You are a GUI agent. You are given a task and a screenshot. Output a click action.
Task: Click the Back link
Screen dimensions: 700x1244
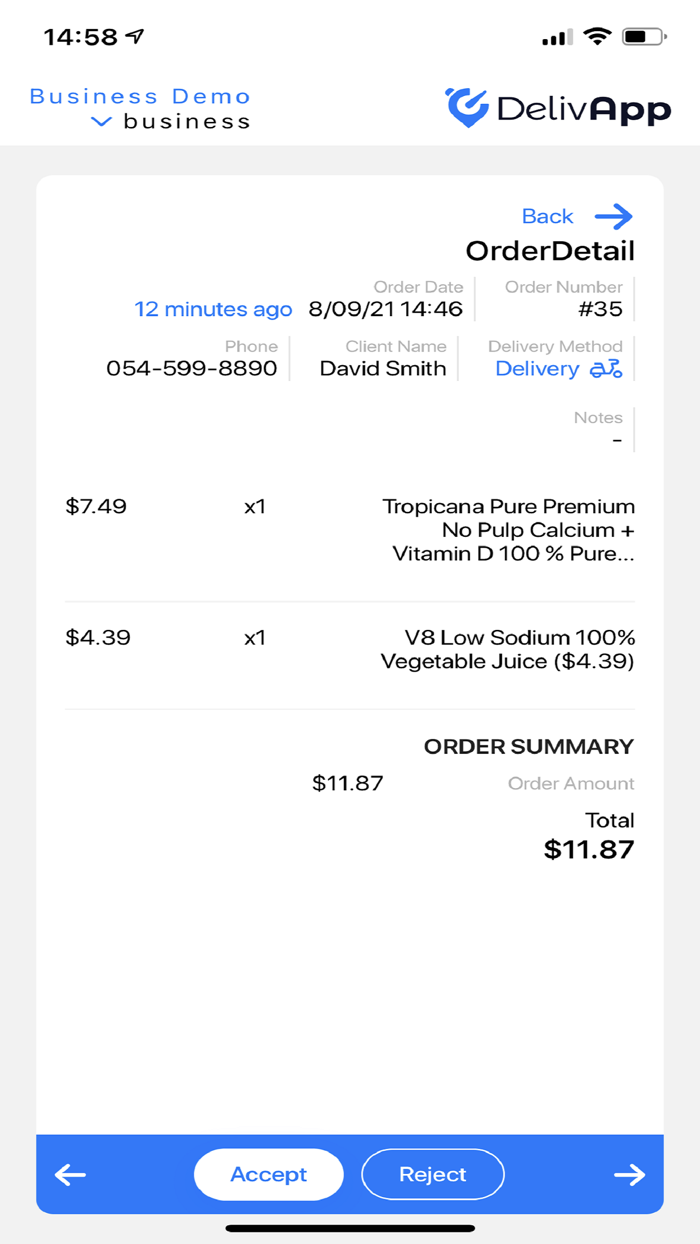(547, 216)
